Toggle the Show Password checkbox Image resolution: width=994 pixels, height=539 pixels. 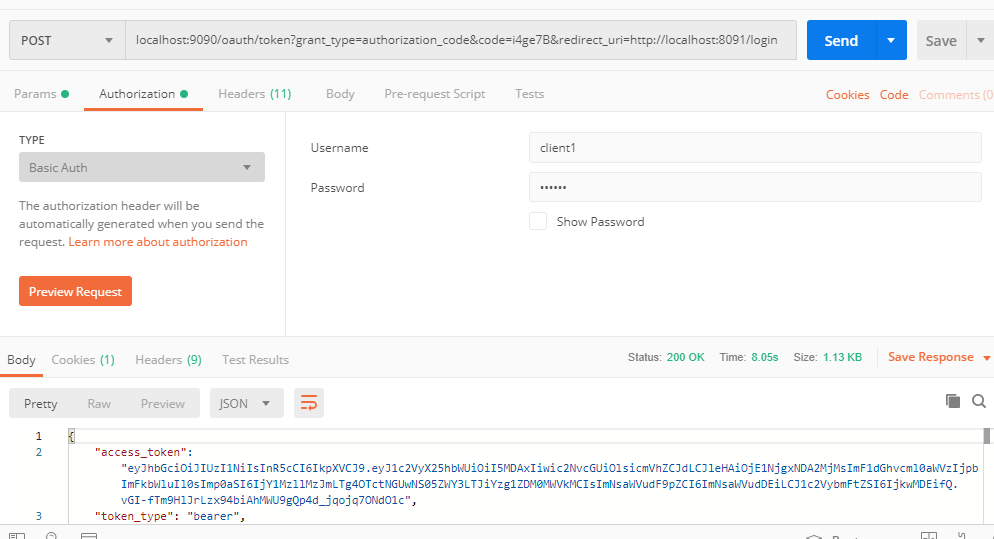(x=538, y=221)
